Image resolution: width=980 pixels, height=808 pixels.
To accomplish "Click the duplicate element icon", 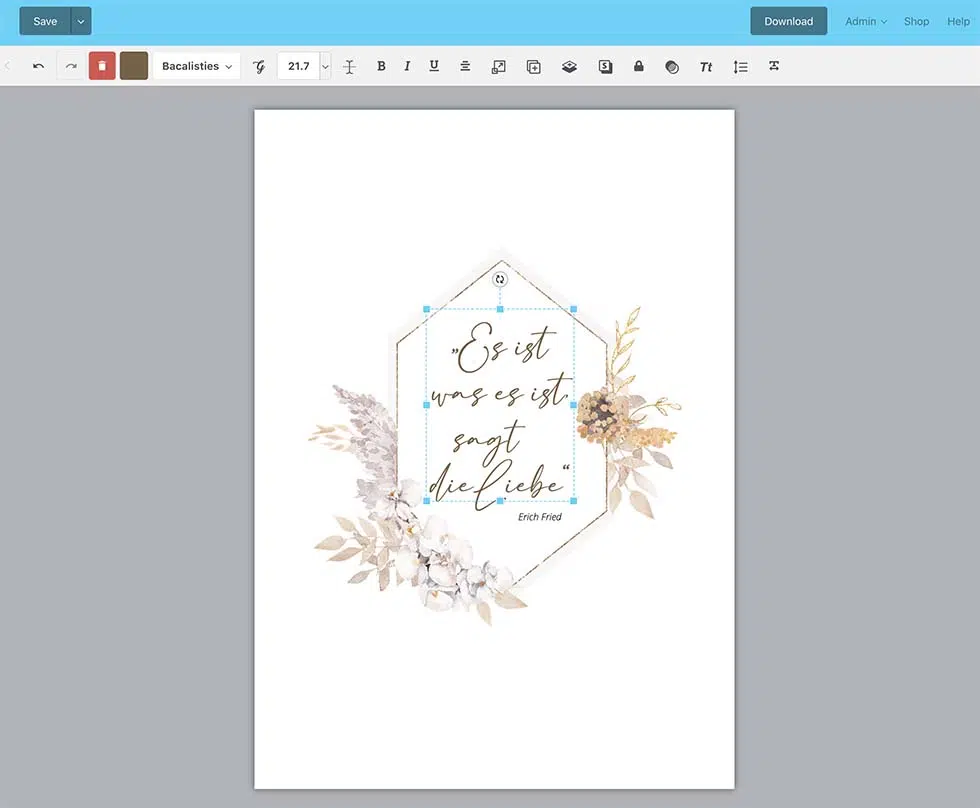I will click(534, 66).
